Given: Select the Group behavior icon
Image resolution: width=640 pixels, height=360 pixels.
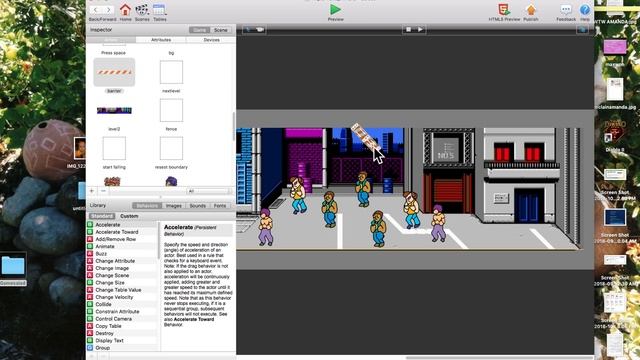Looking at the screenshot, I should pos(90,348).
